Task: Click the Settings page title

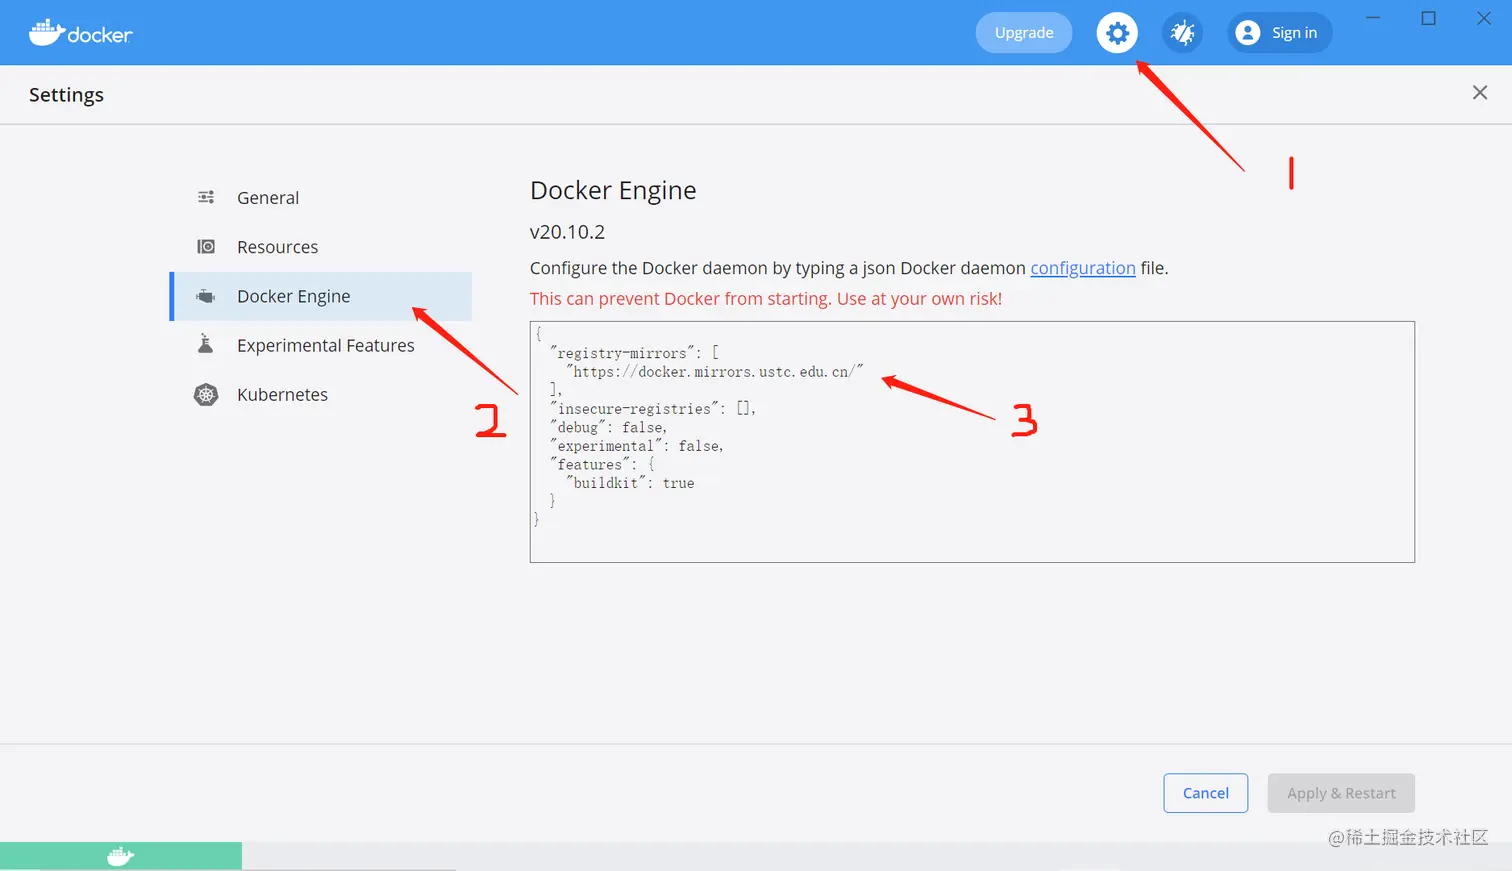Action: (66, 94)
